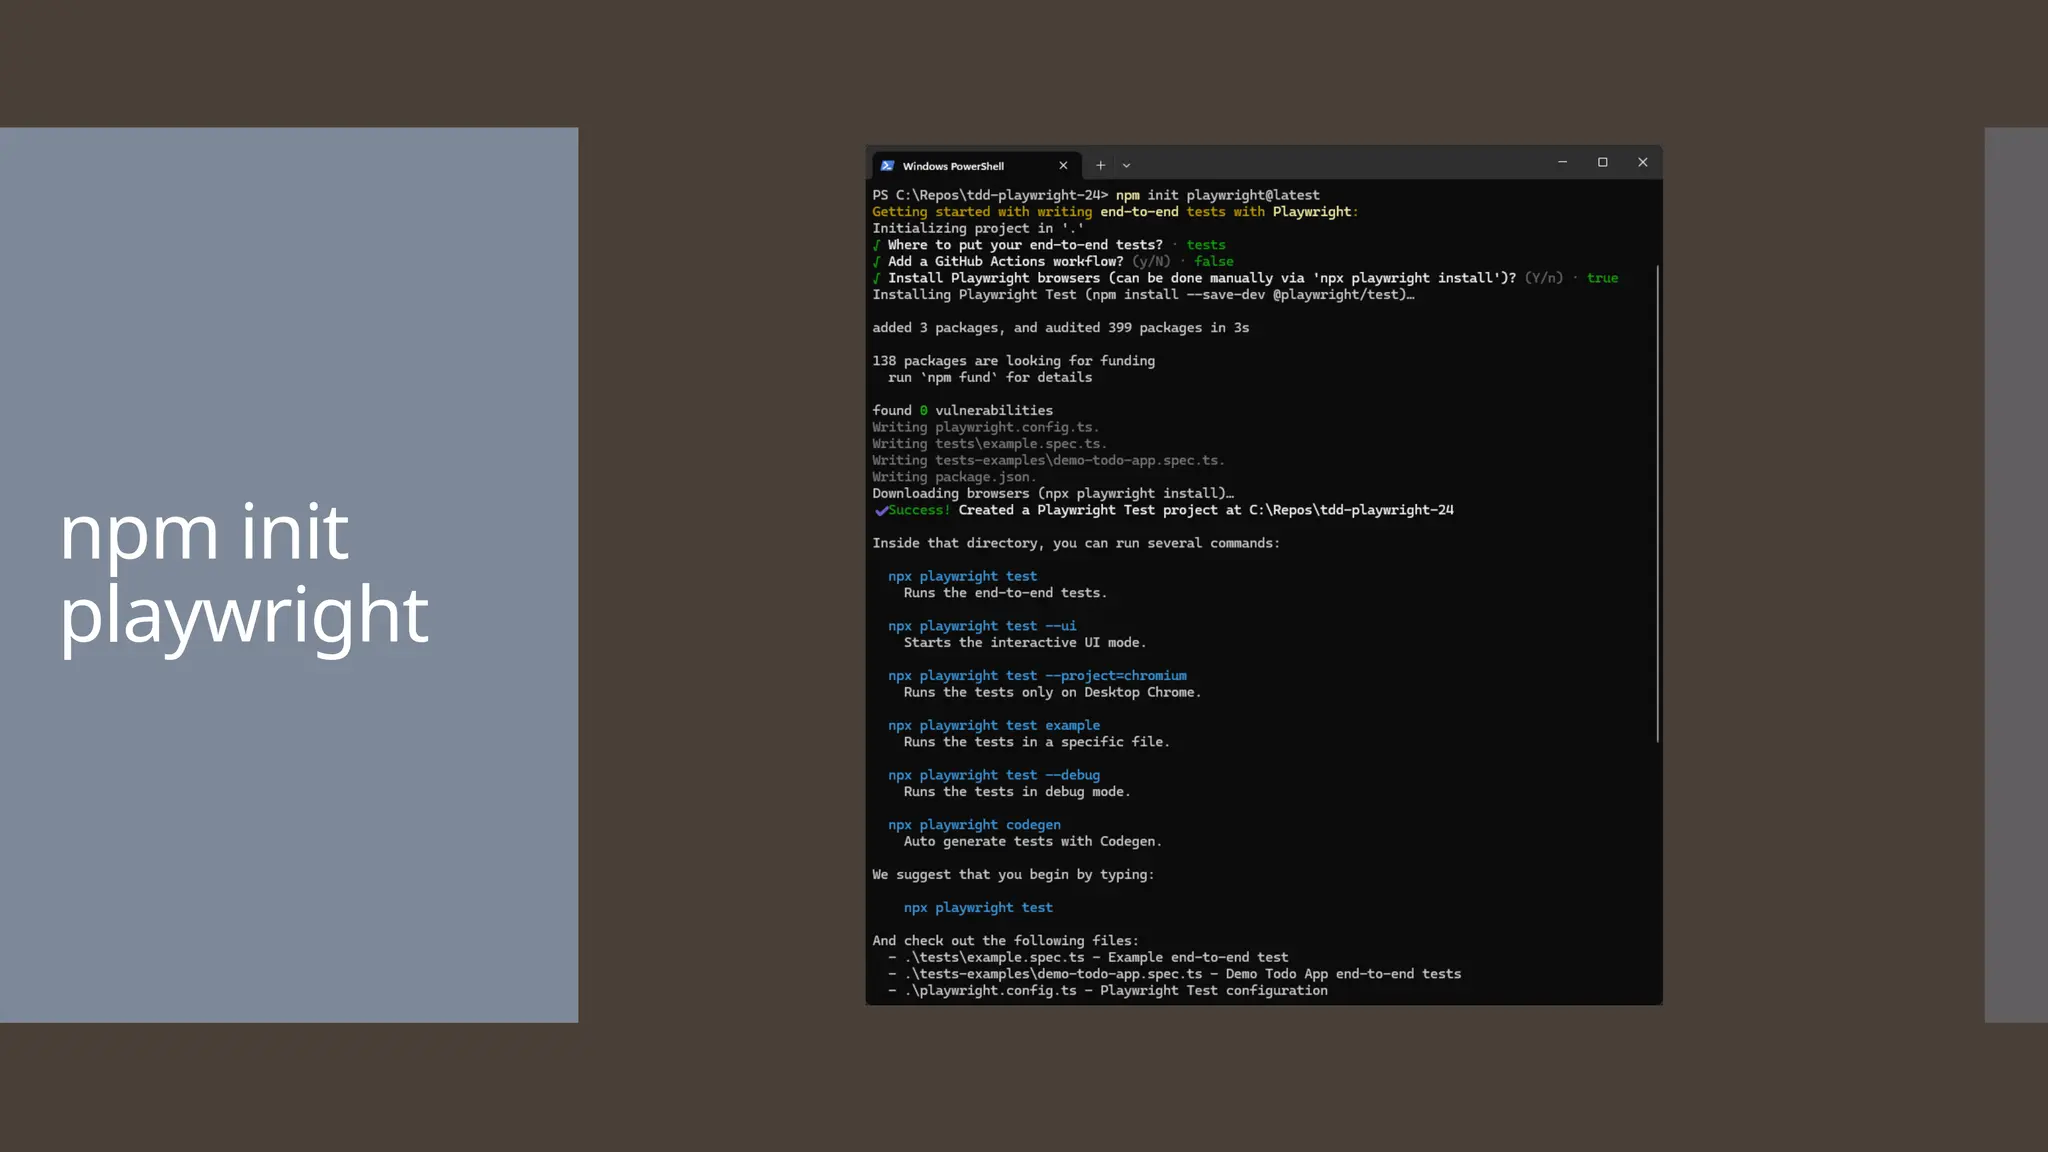The width and height of the screenshot is (2048, 1152).
Task: Open a new terminal tab with plus
Action: coord(1100,166)
